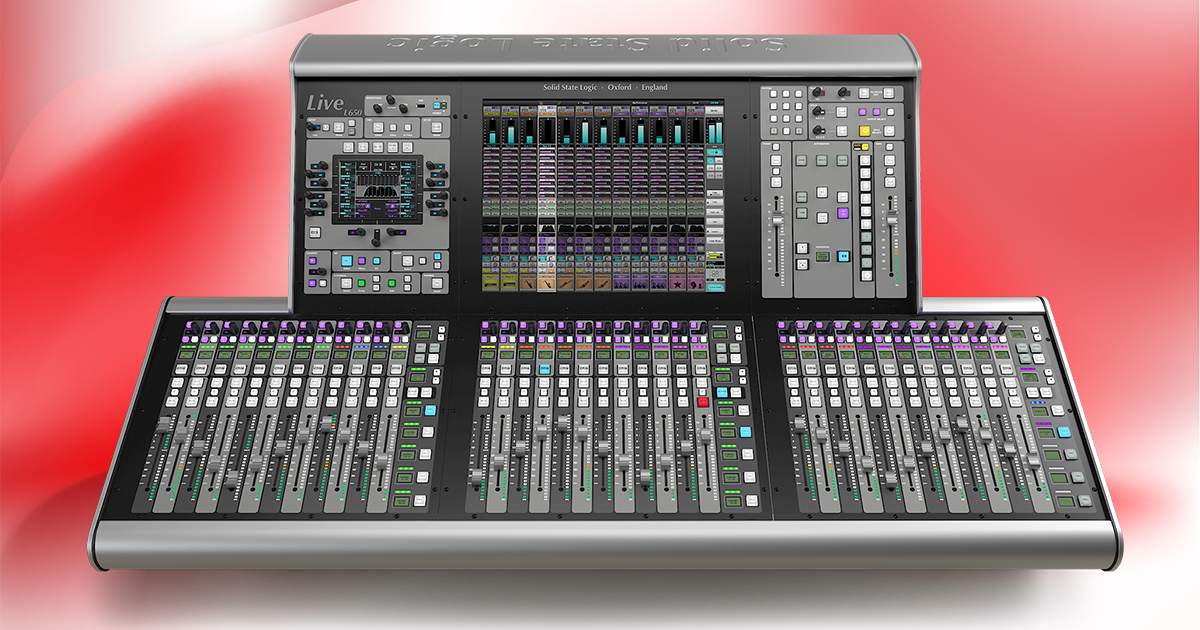Hit the blue button in the upper-right automation panel
1200x630 pixels.
coord(842,256)
